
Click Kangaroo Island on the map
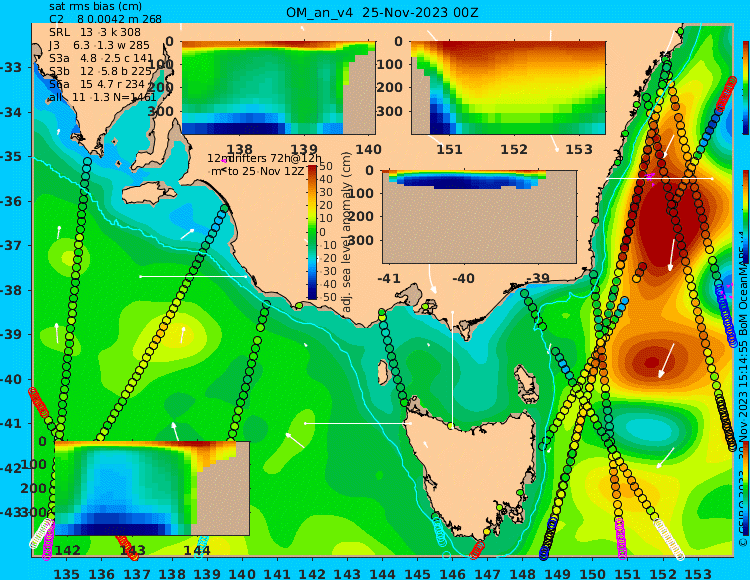pyautogui.click(x=149, y=195)
